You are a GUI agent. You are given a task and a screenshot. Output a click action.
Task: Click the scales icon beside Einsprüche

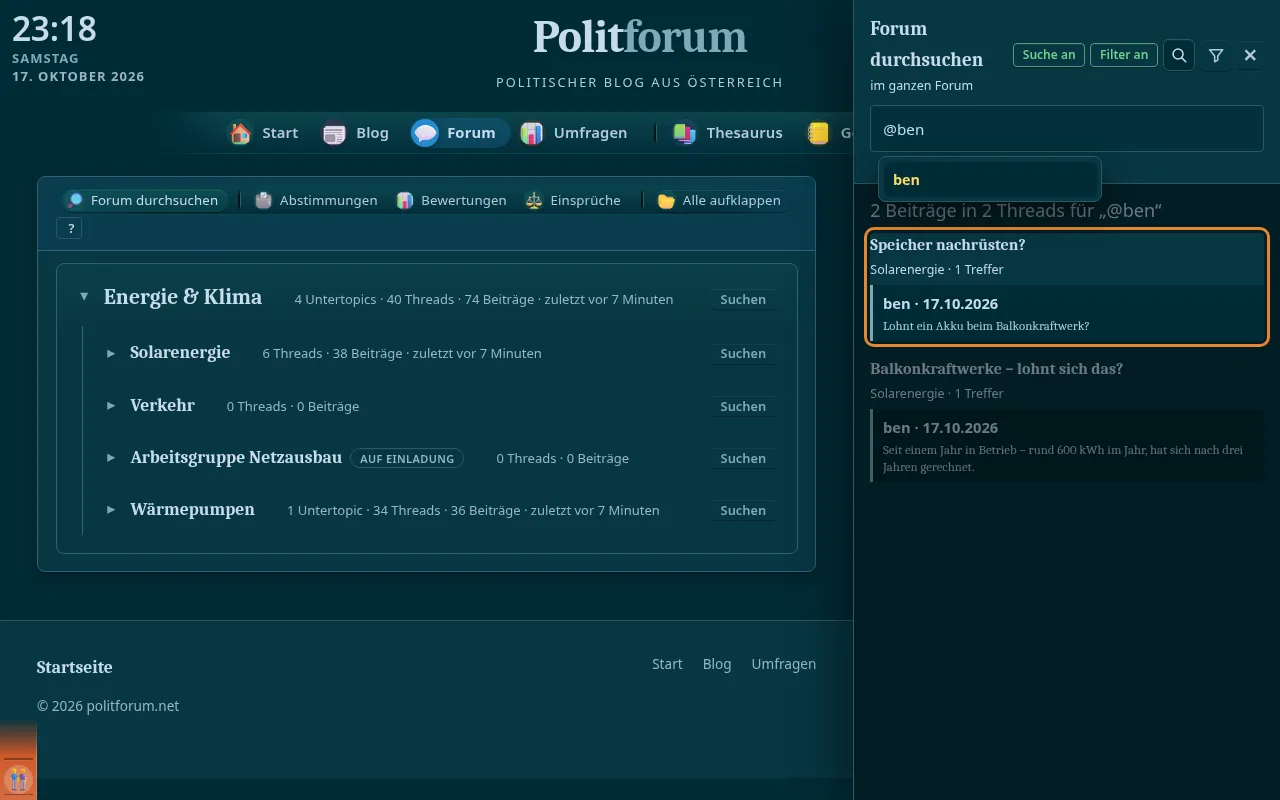[x=534, y=200]
